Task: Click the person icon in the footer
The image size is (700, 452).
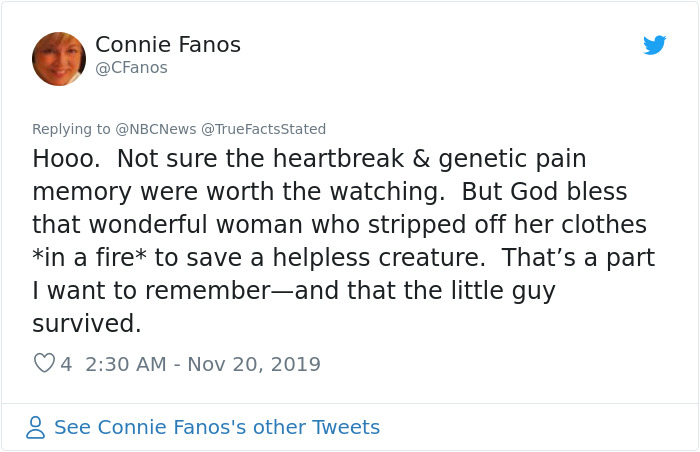Action: pyautogui.click(x=36, y=427)
